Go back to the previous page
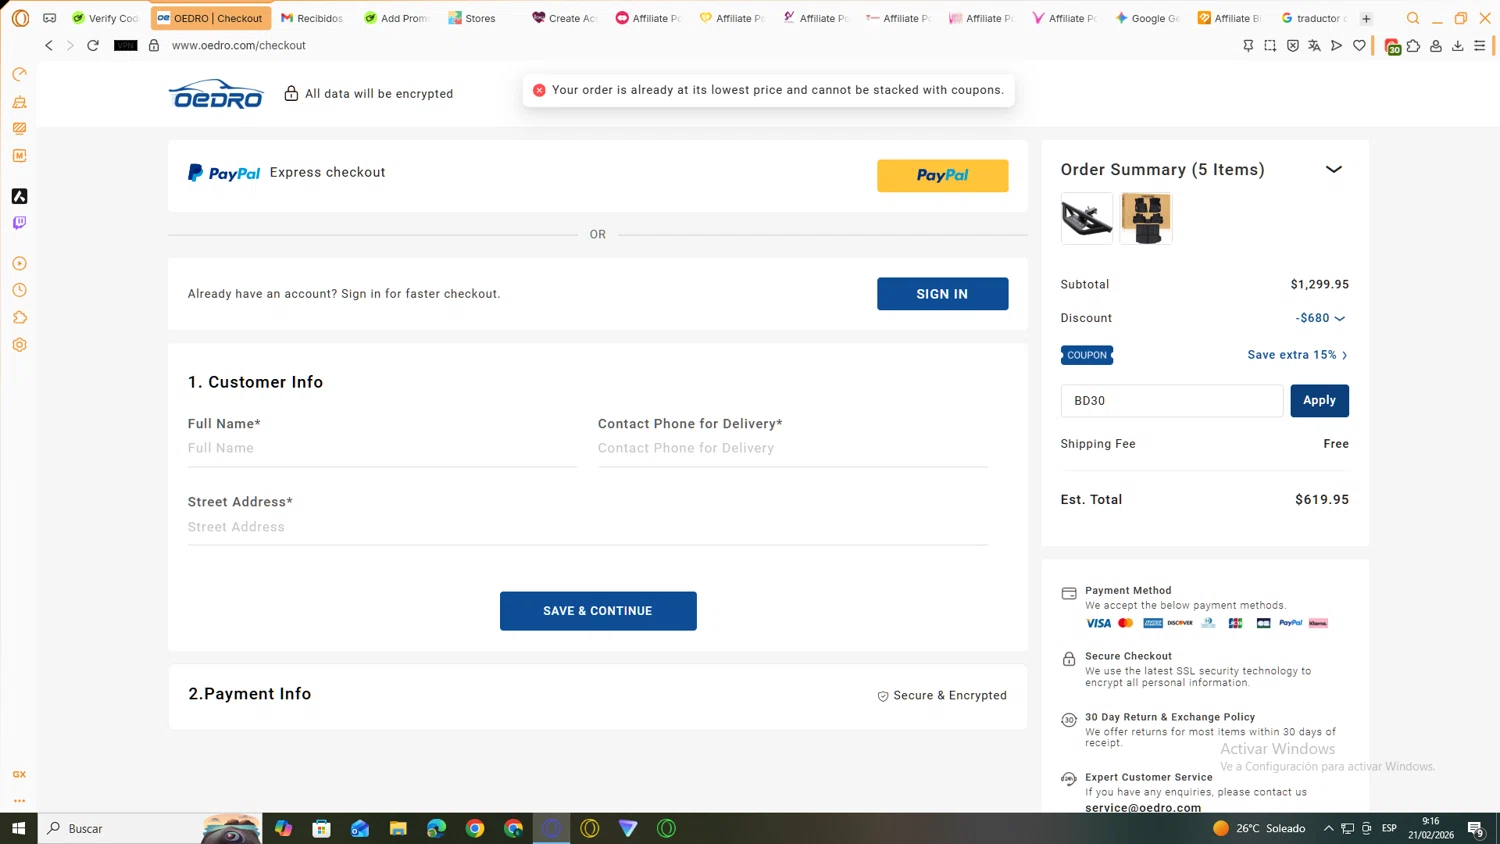1500x844 pixels. [49, 45]
